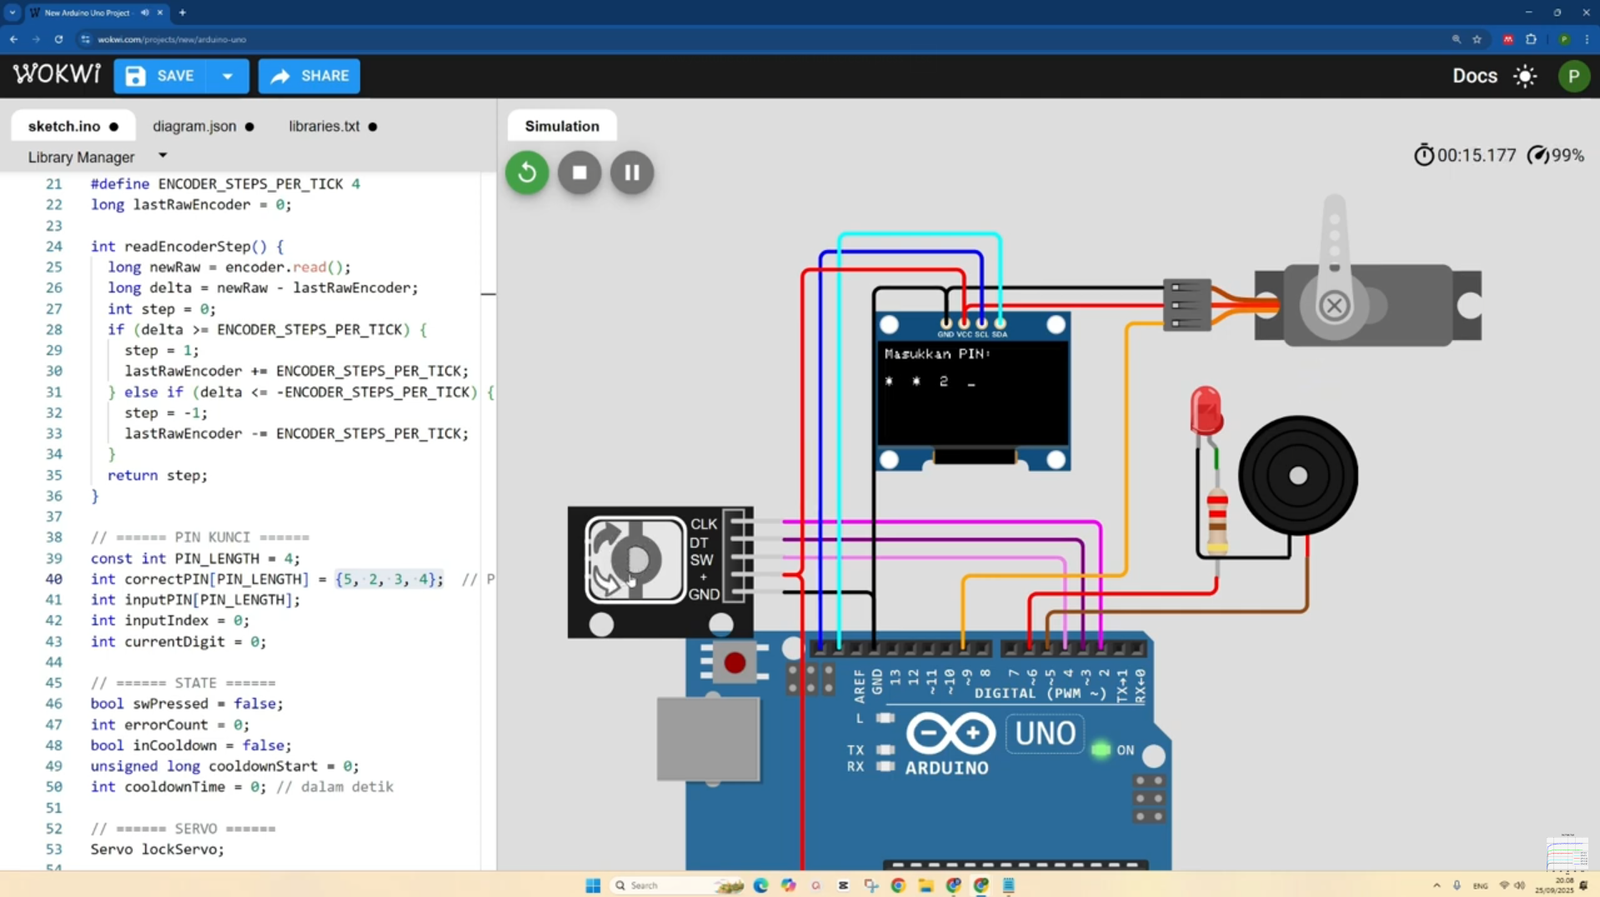This screenshot has width=1600, height=897.
Task: Rotate the rotary encoder knob
Action: click(x=635, y=560)
